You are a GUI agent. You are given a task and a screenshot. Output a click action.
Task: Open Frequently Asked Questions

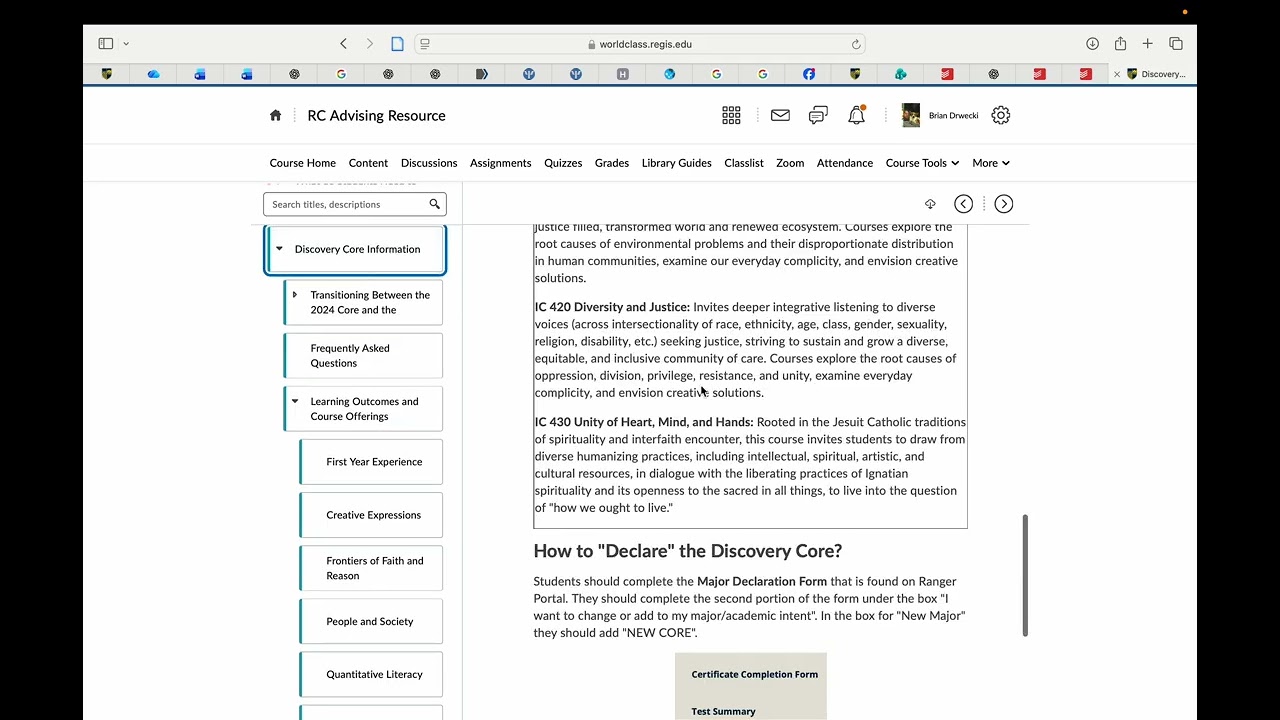click(x=363, y=356)
